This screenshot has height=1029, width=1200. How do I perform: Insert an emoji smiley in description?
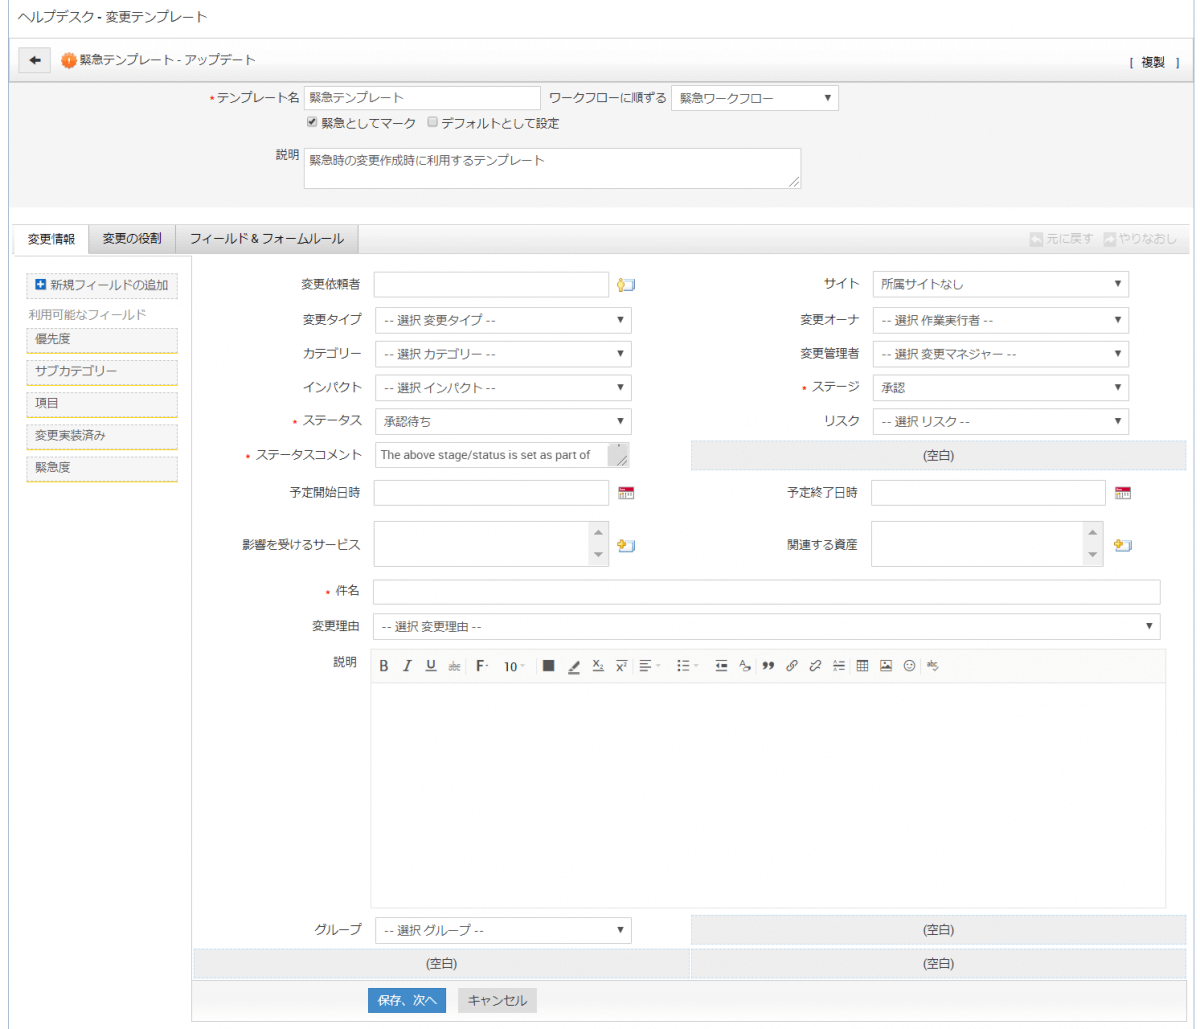click(x=909, y=666)
